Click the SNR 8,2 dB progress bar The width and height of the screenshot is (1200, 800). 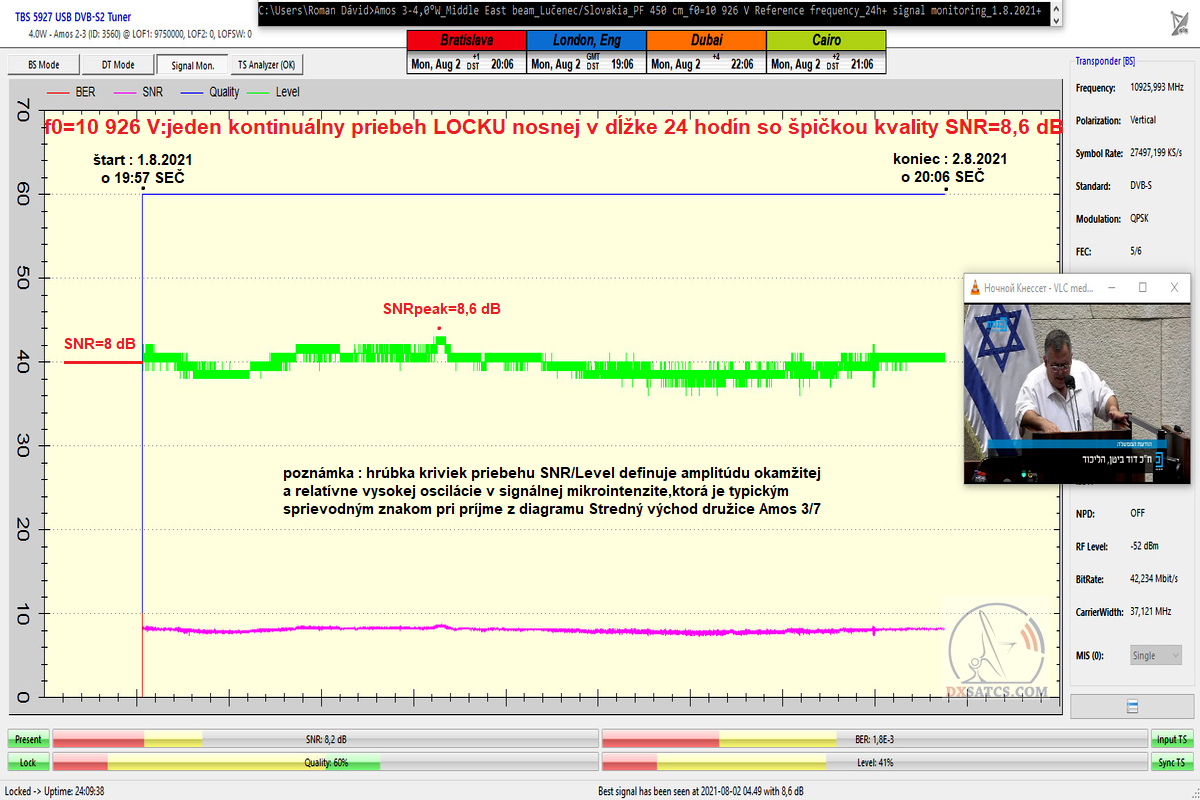(325, 740)
